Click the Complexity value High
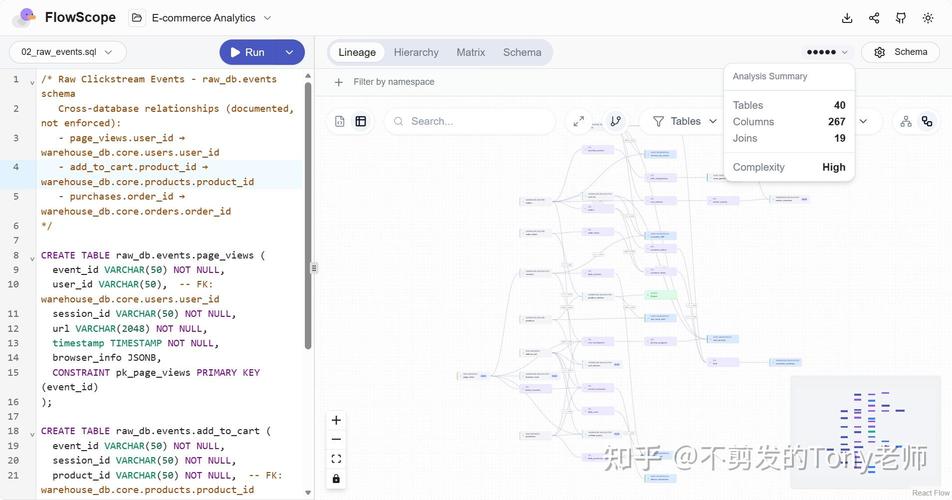 (834, 167)
